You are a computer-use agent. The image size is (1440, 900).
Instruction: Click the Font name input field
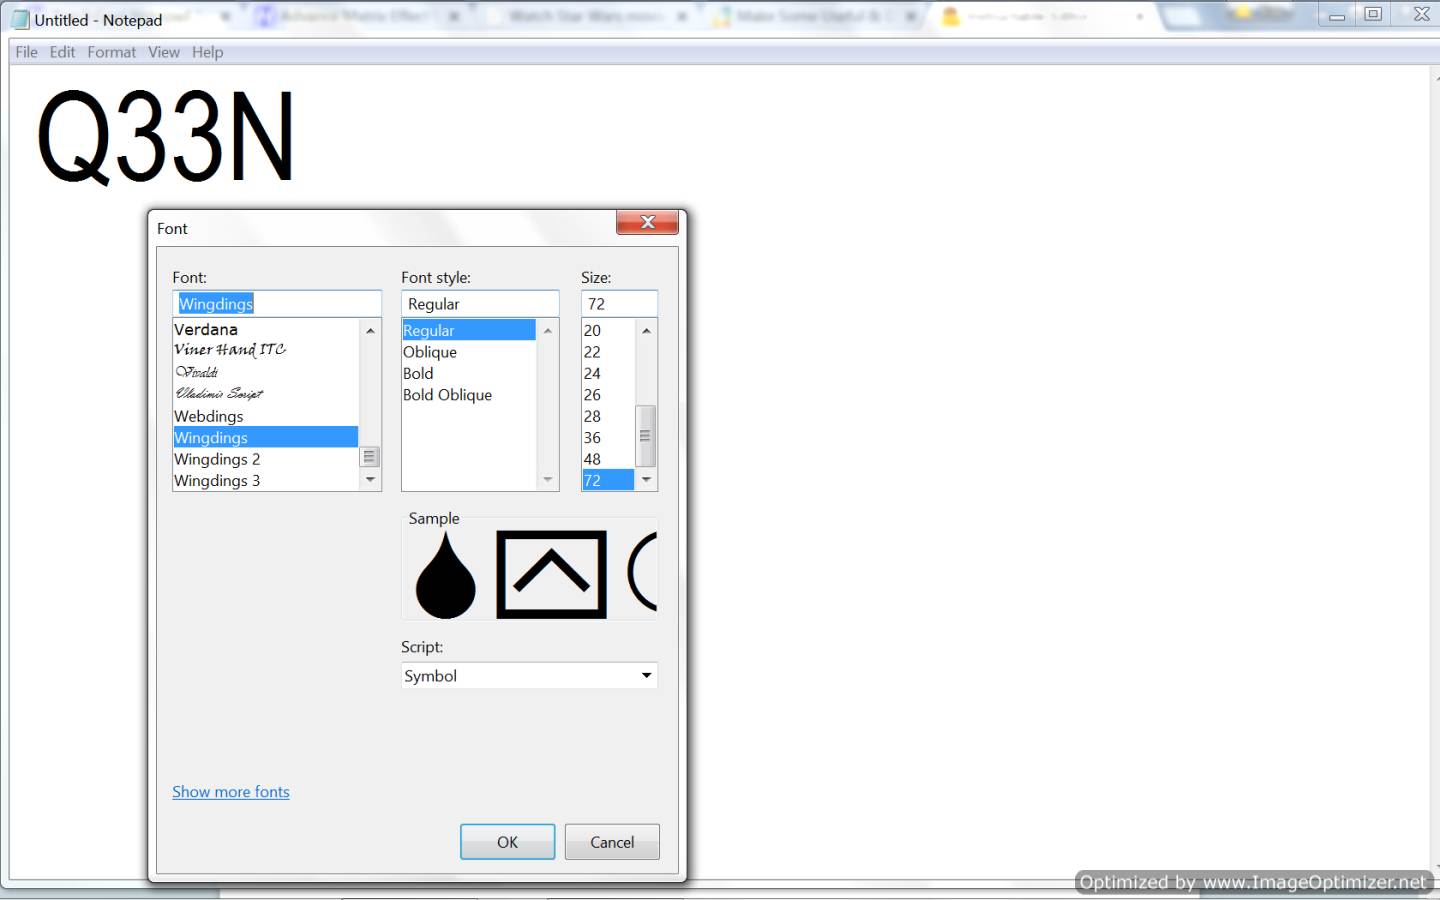click(277, 303)
